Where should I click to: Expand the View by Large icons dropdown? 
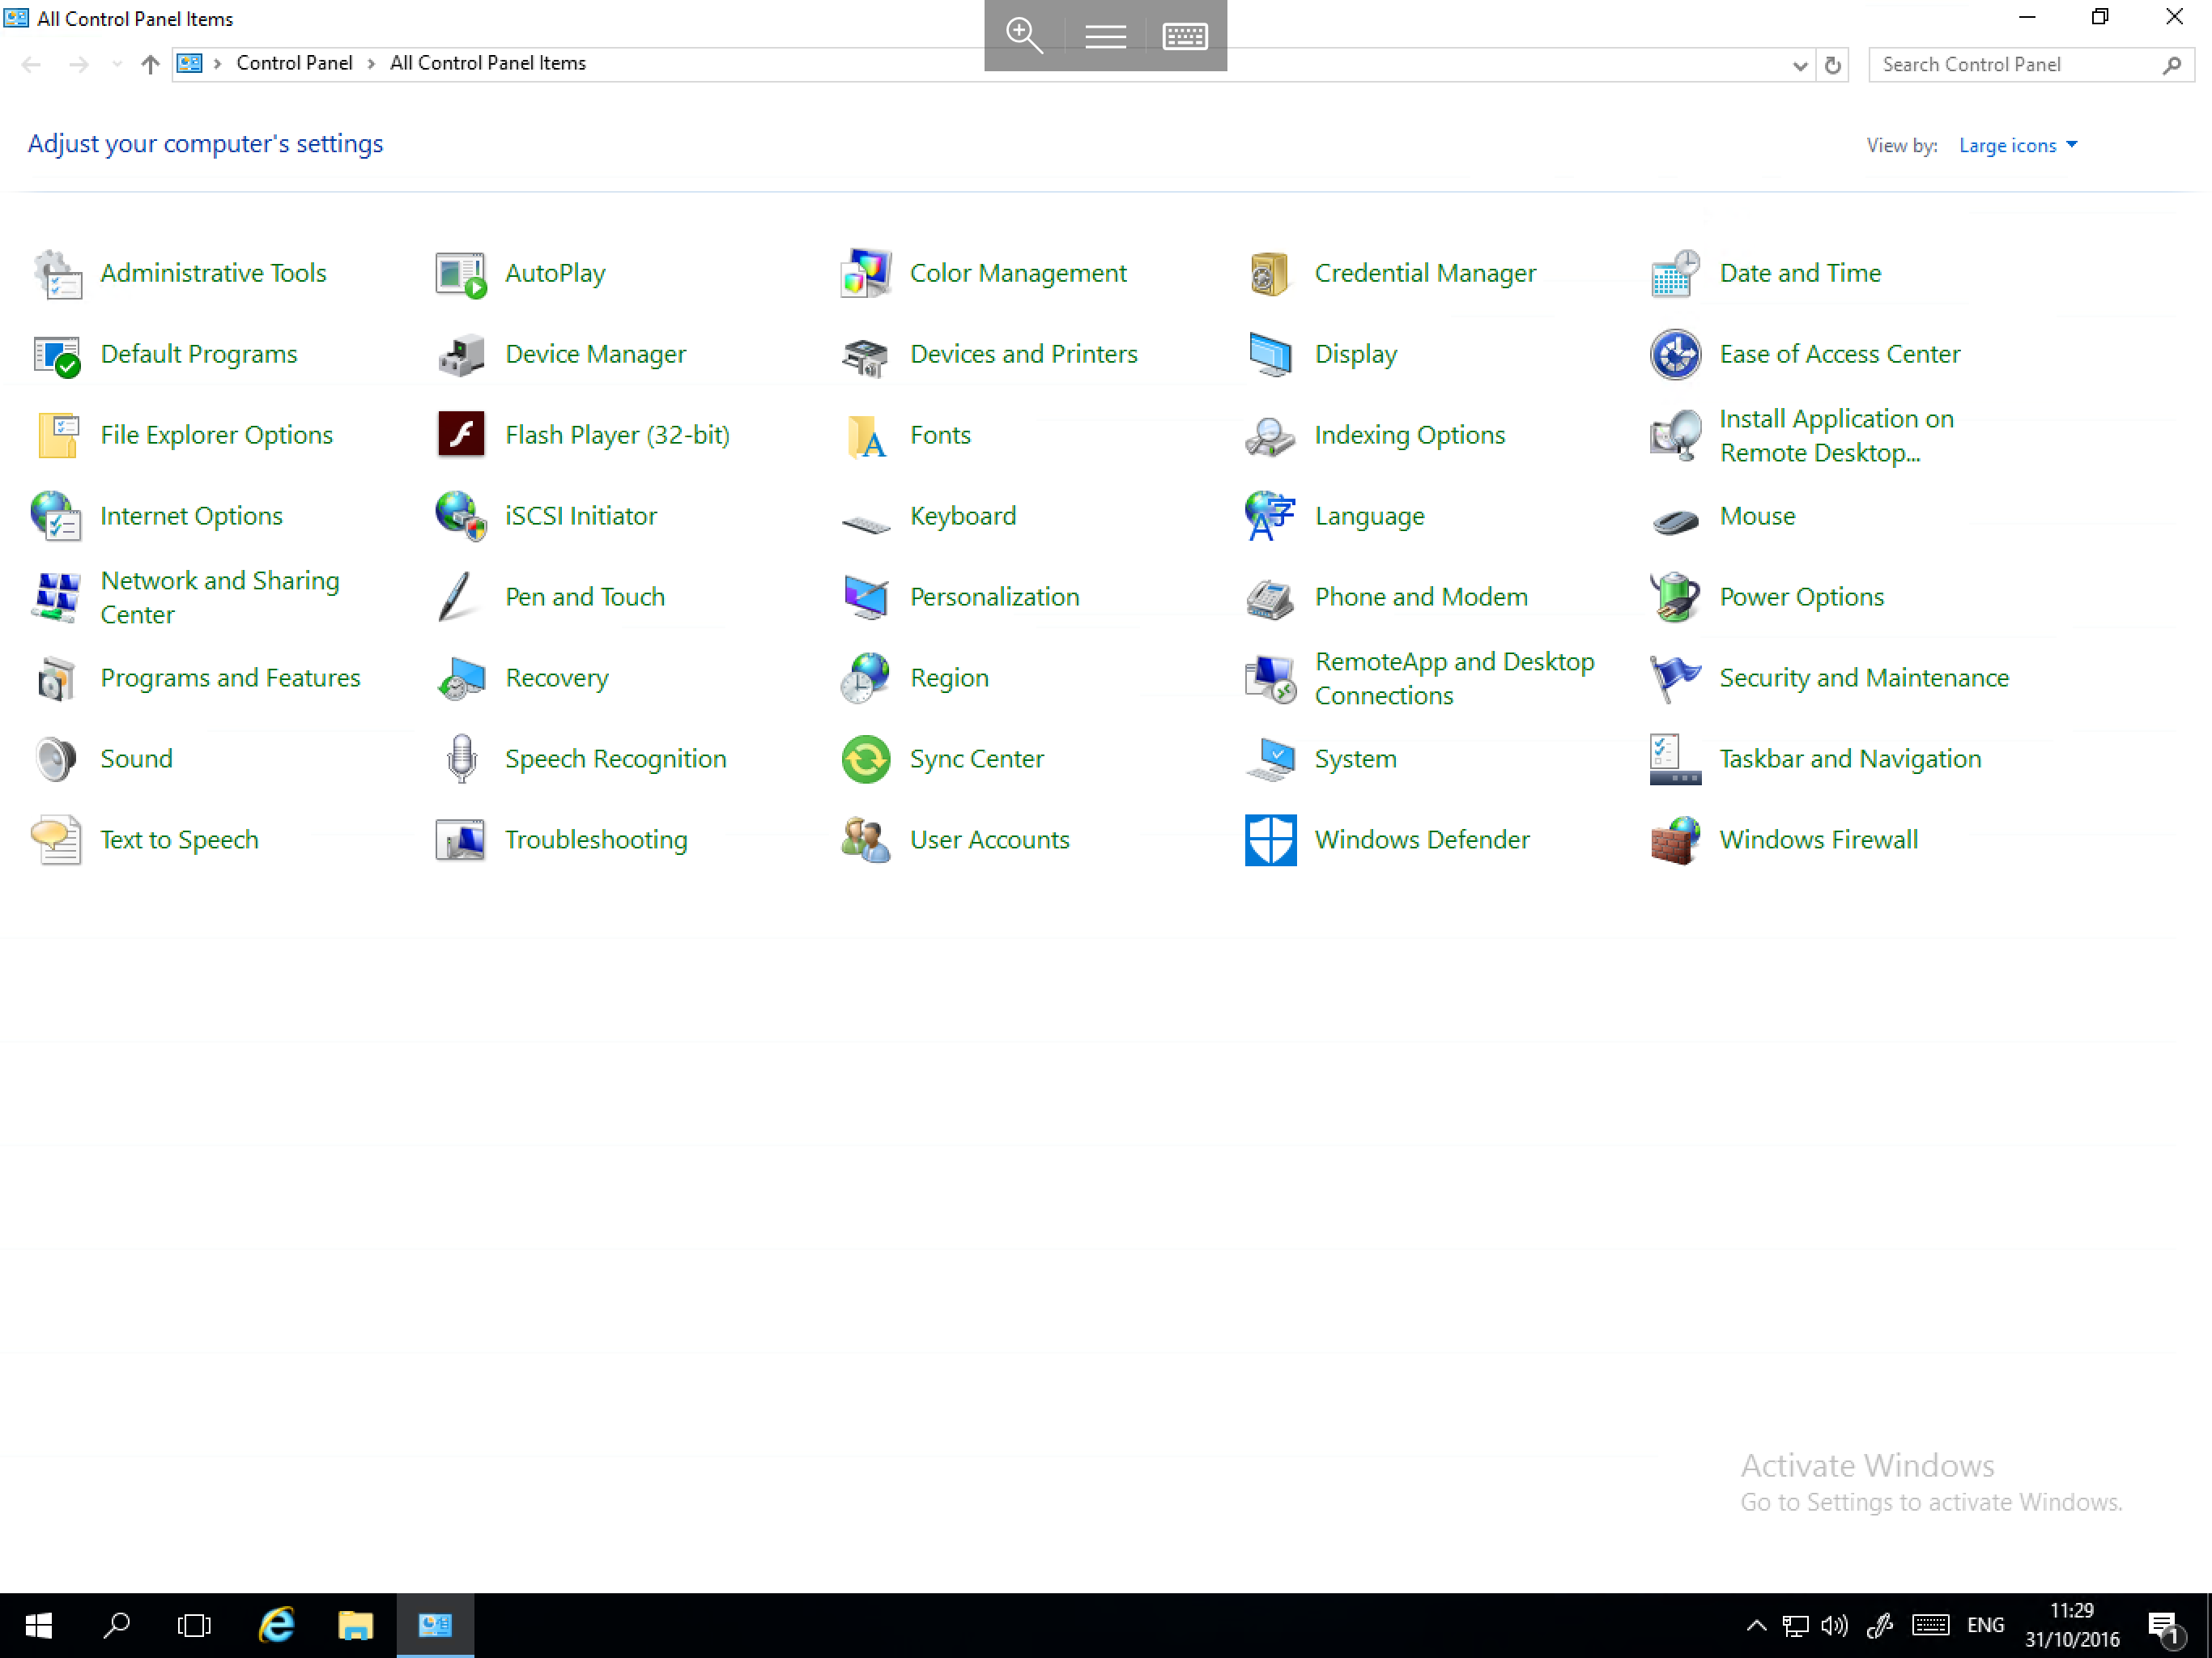click(x=2017, y=145)
